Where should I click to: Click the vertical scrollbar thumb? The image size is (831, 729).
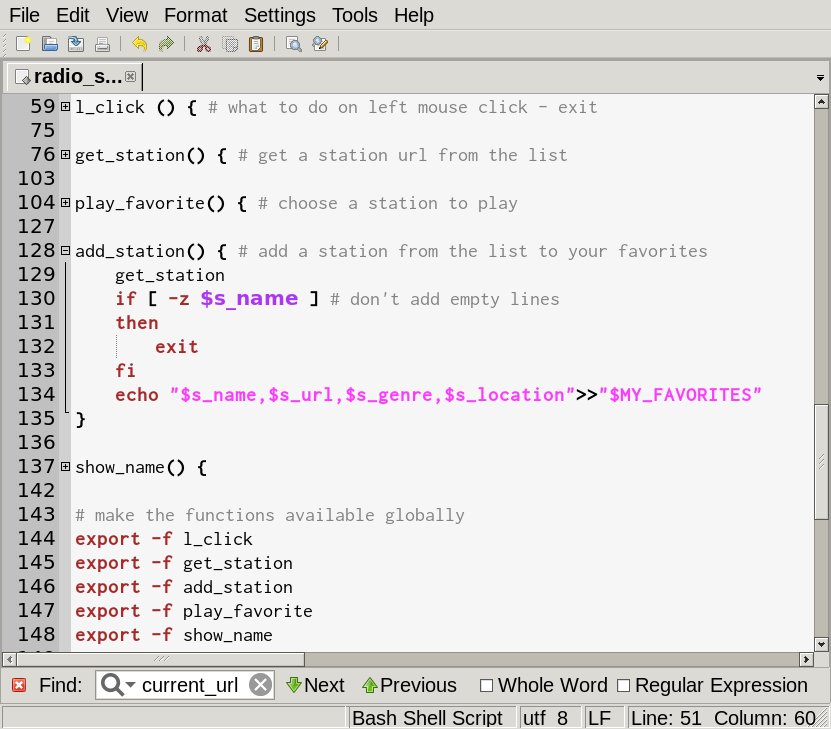tap(821, 462)
